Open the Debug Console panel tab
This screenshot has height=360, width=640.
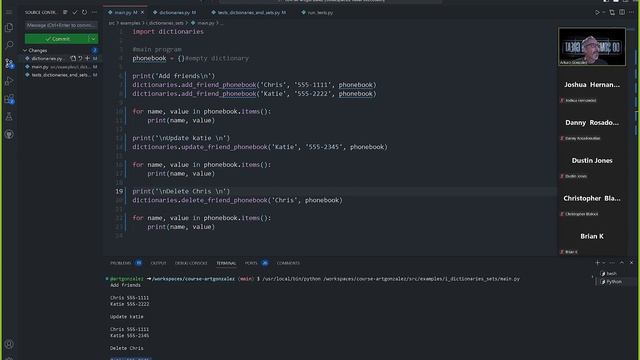pyautogui.click(x=191, y=263)
